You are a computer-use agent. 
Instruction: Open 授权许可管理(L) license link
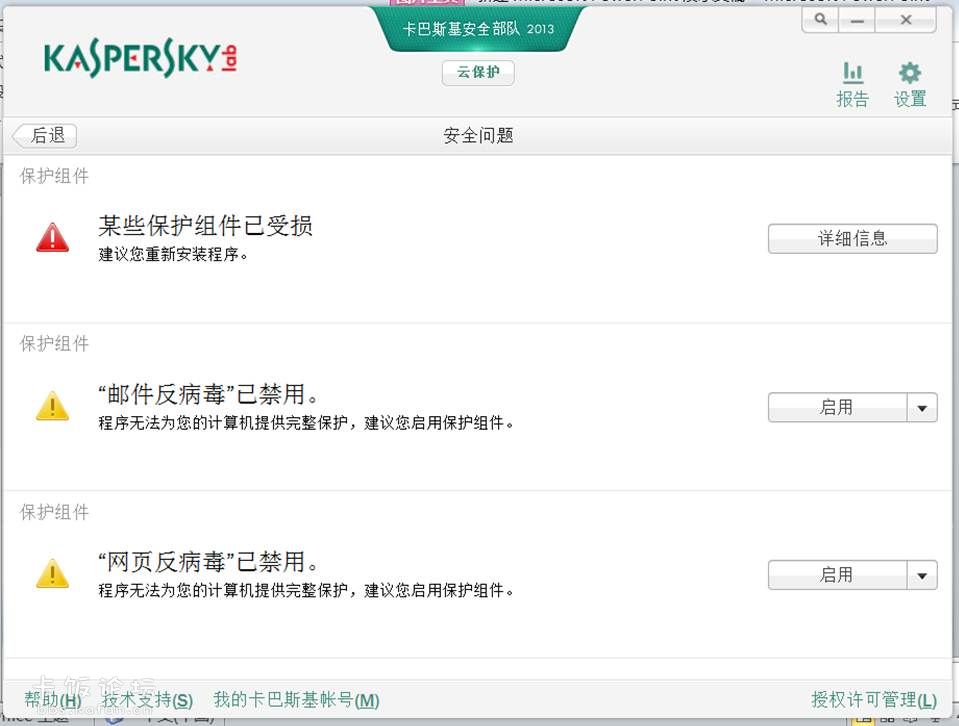[874, 700]
